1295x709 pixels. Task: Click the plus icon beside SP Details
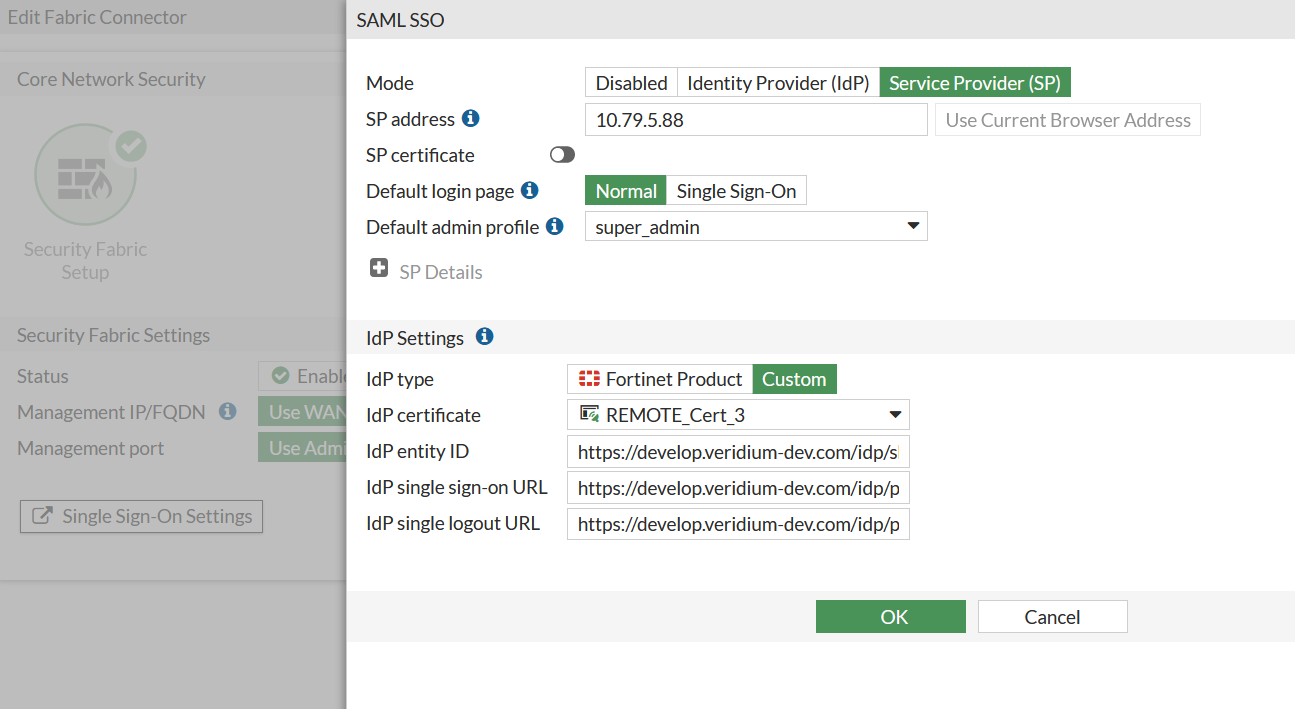(379, 269)
